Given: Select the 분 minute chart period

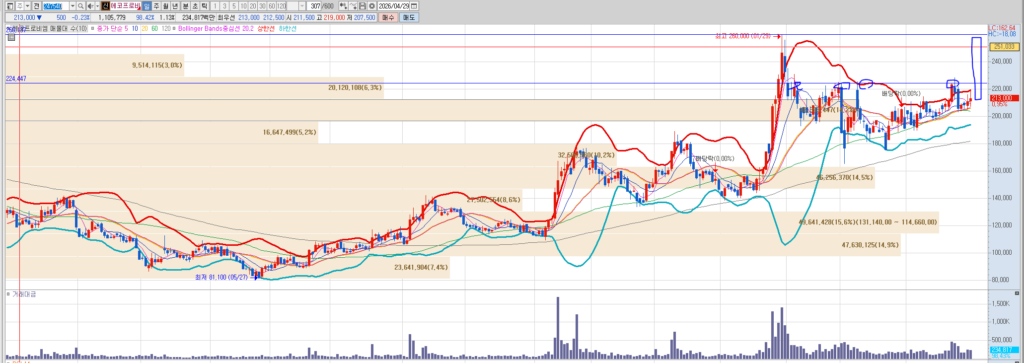Looking at the screenshot, I should [185, 6].
